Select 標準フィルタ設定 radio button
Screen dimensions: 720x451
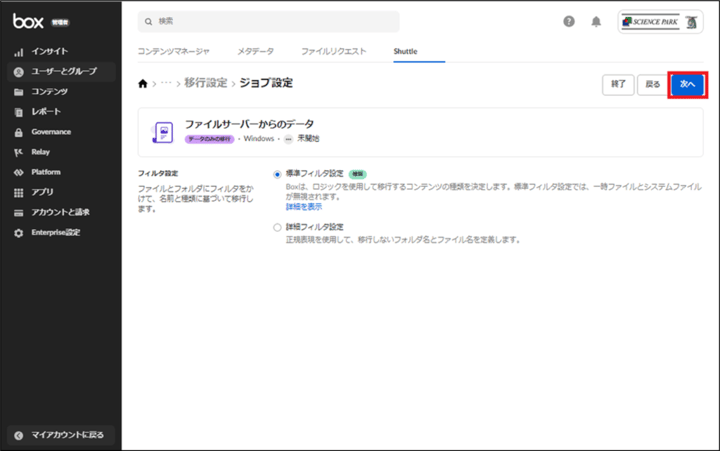tap(277, 174)
